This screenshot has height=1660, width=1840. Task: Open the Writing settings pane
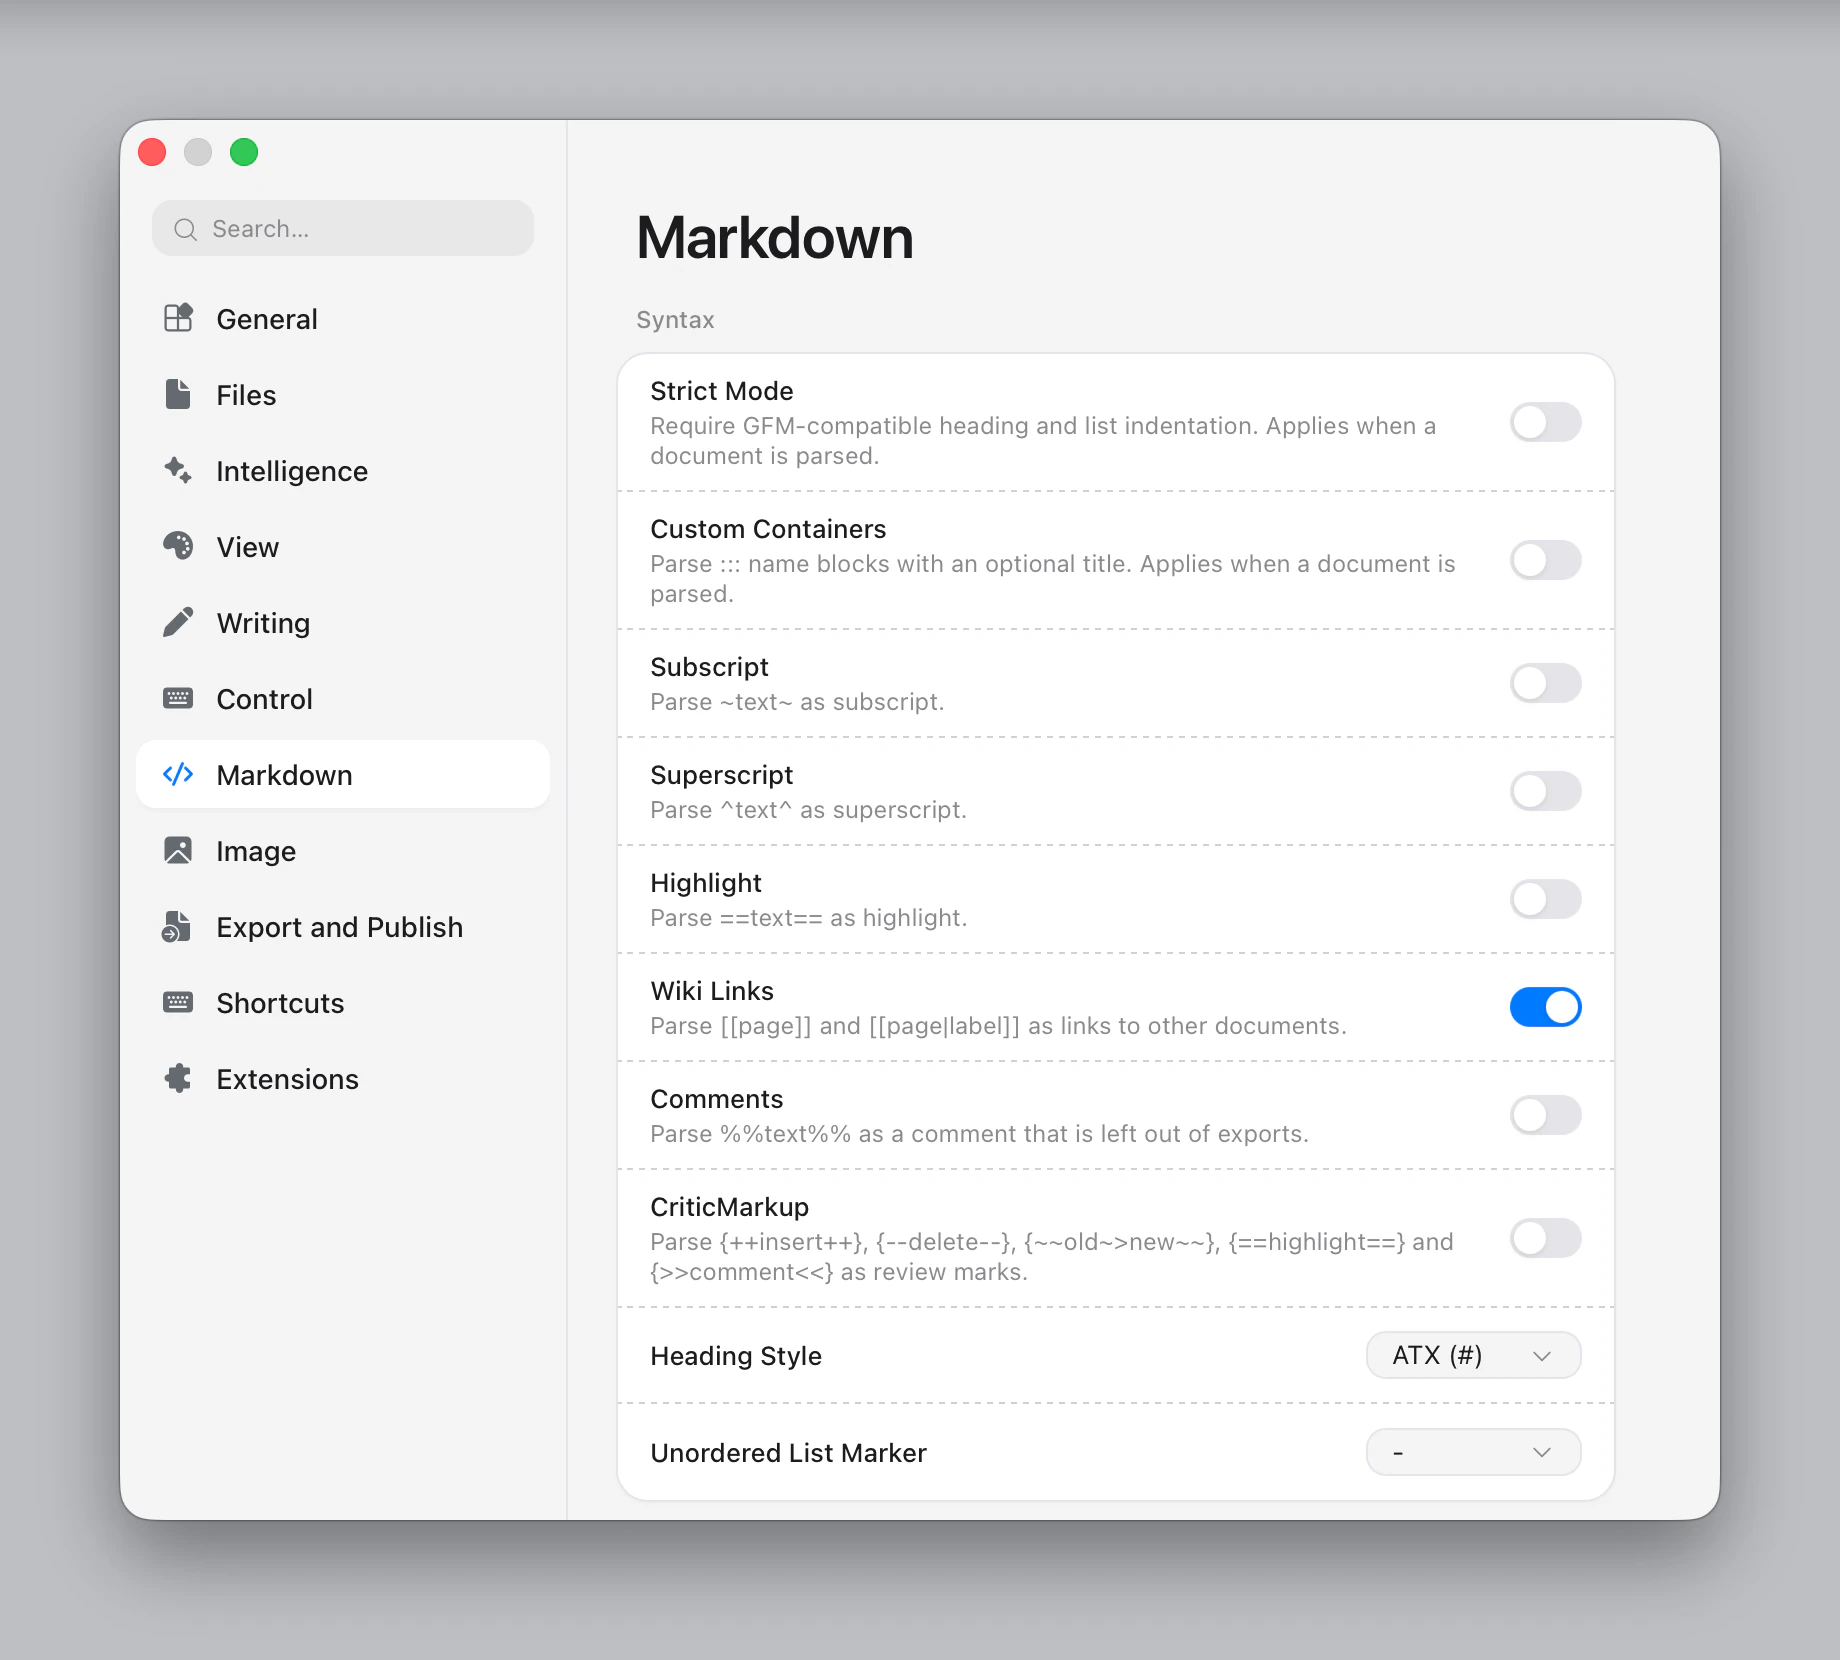(343, 622)
